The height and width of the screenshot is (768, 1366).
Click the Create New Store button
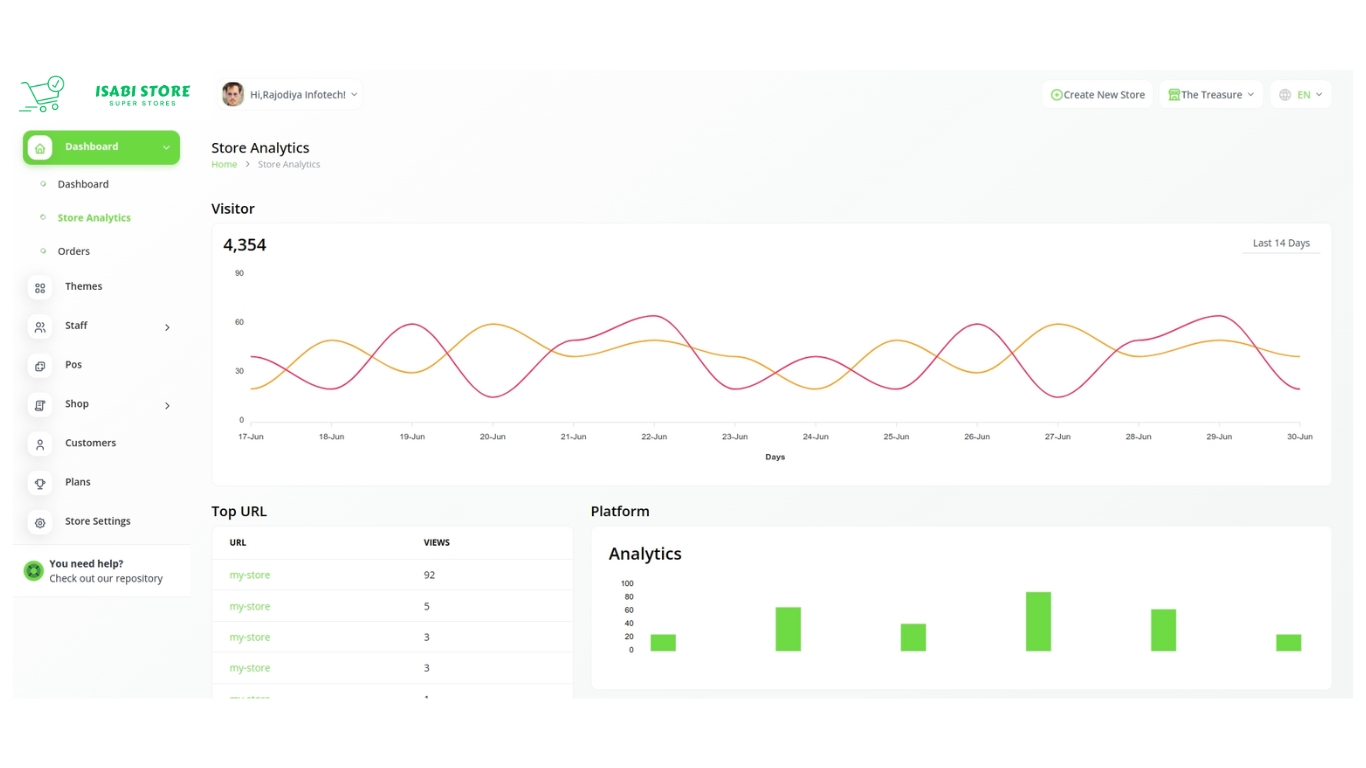pyautogui.click(x=1097, y=95)
